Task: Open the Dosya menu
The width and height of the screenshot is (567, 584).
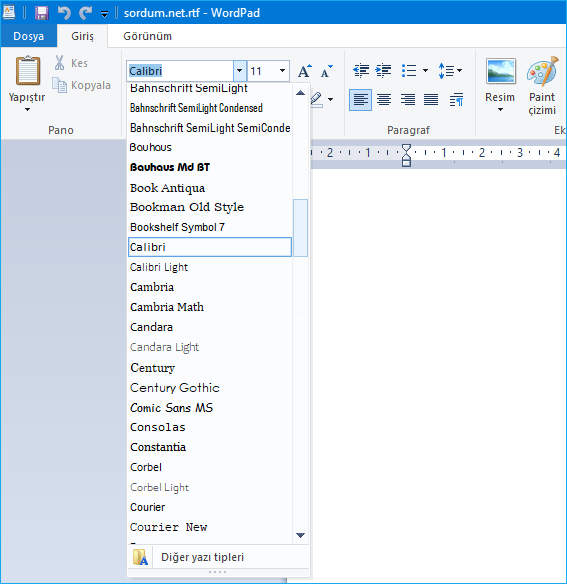Action: [x=28, y=36]
